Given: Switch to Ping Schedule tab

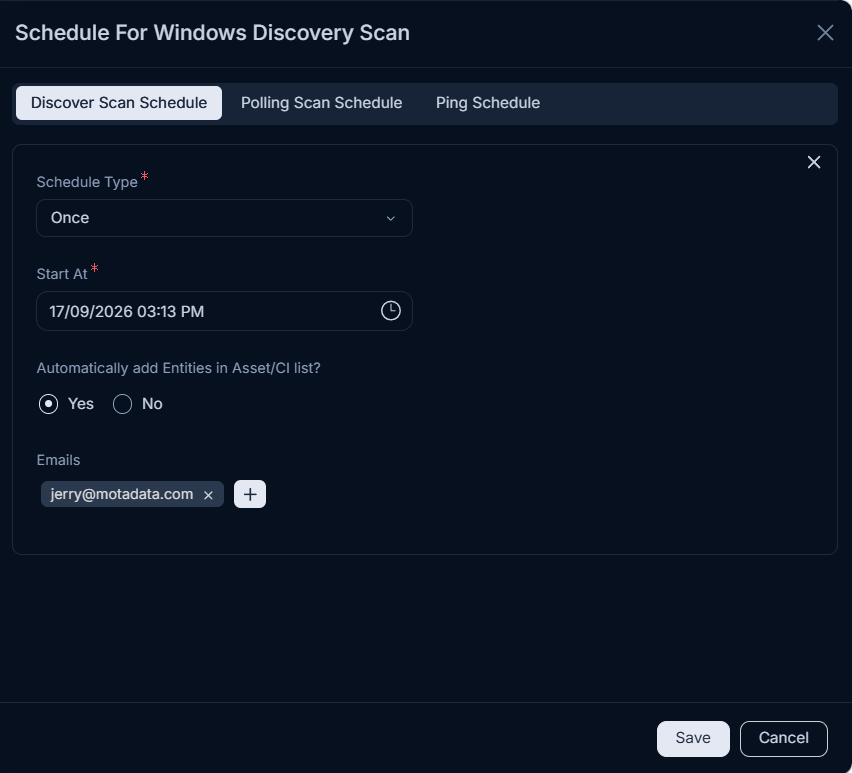Looking at the screenshot, I should [x=488, y=103].
